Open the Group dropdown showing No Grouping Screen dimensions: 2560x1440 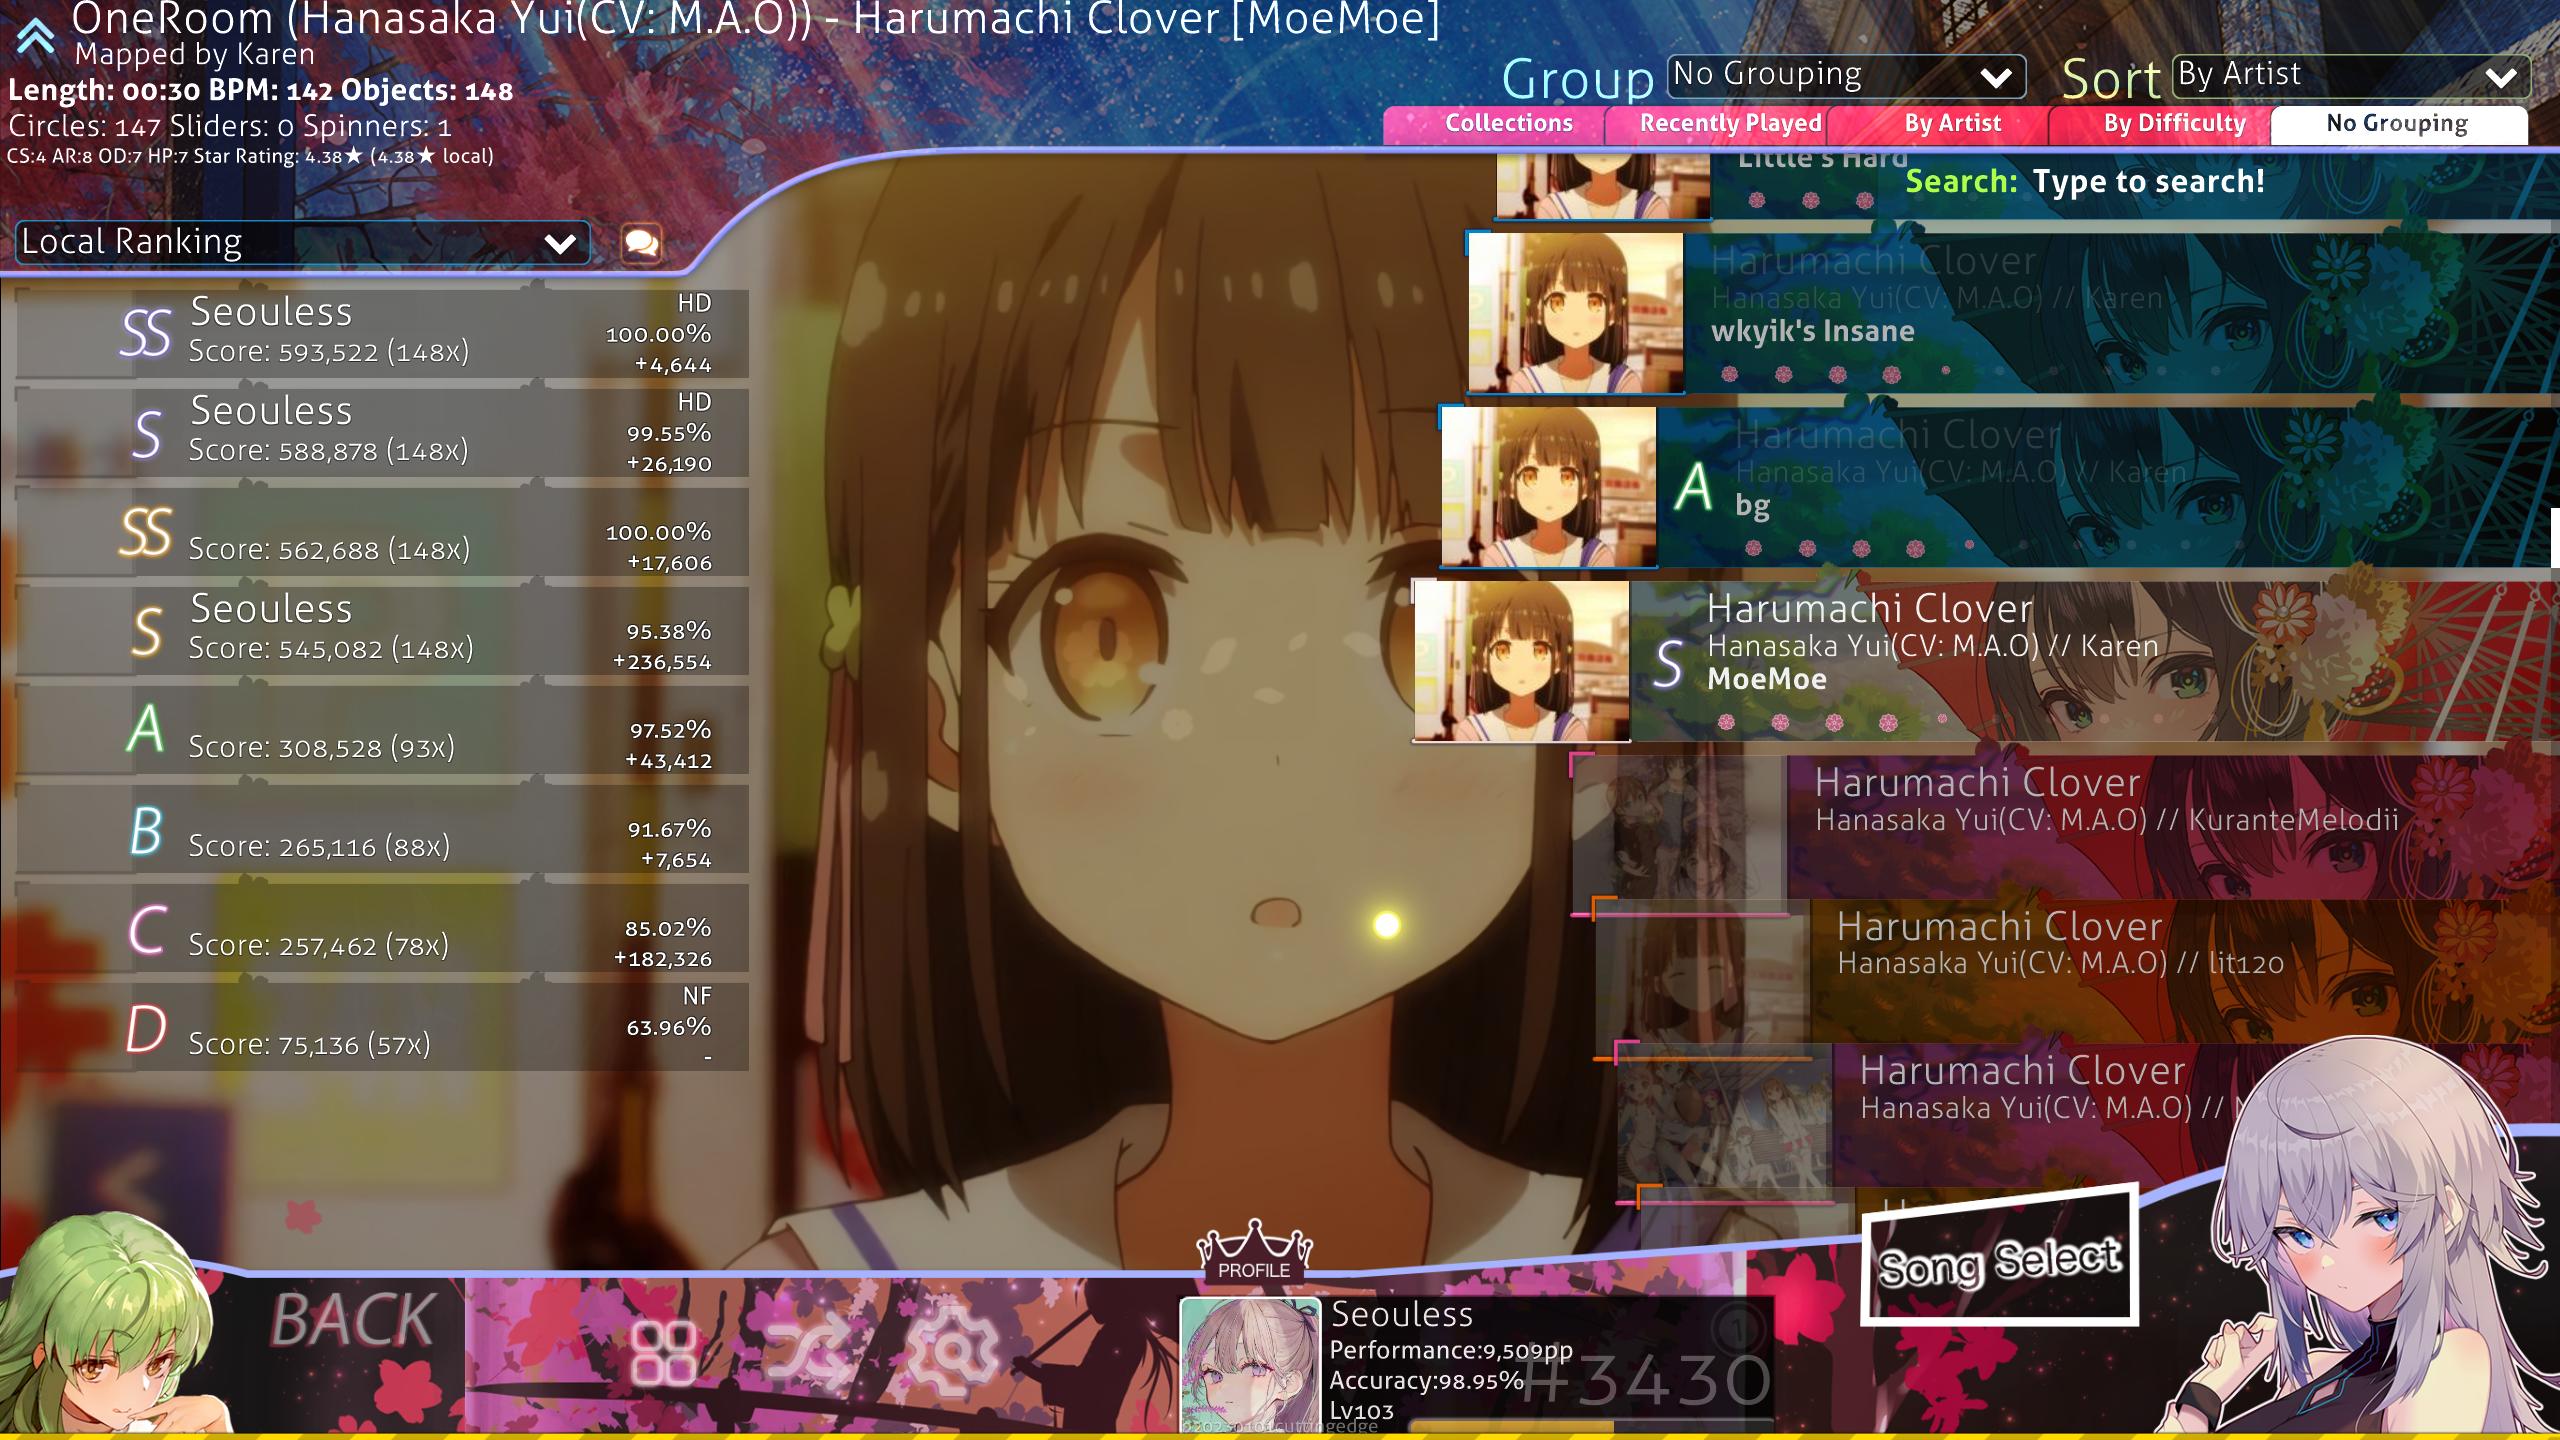point(1845,75)
